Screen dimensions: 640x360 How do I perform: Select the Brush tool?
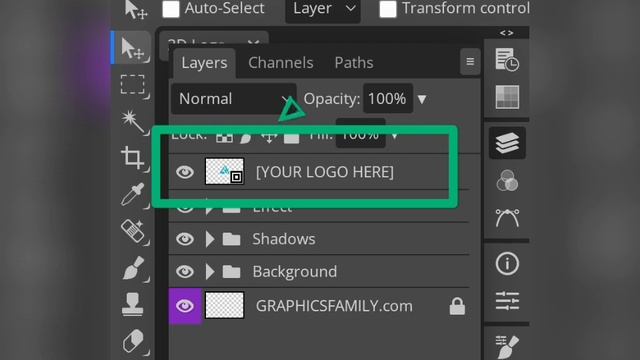tap(133, 268)
